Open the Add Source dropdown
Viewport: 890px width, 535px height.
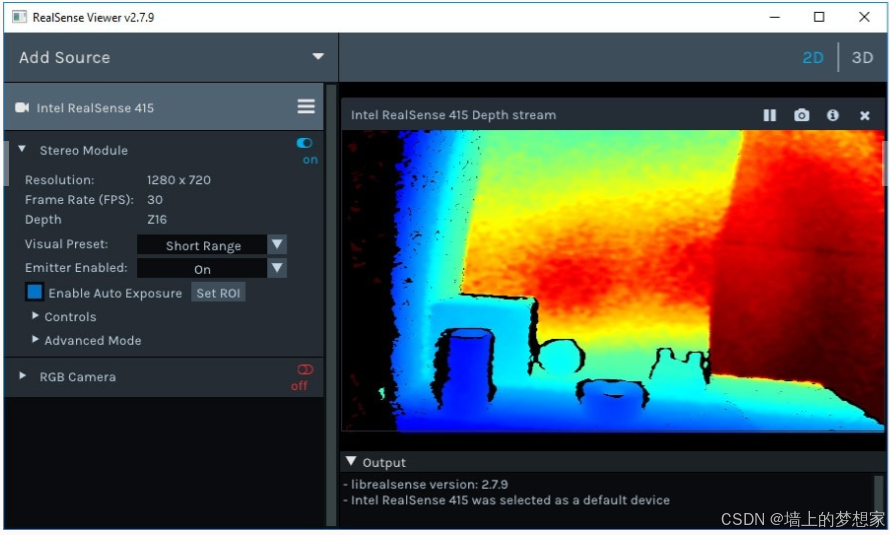point(318,56)
